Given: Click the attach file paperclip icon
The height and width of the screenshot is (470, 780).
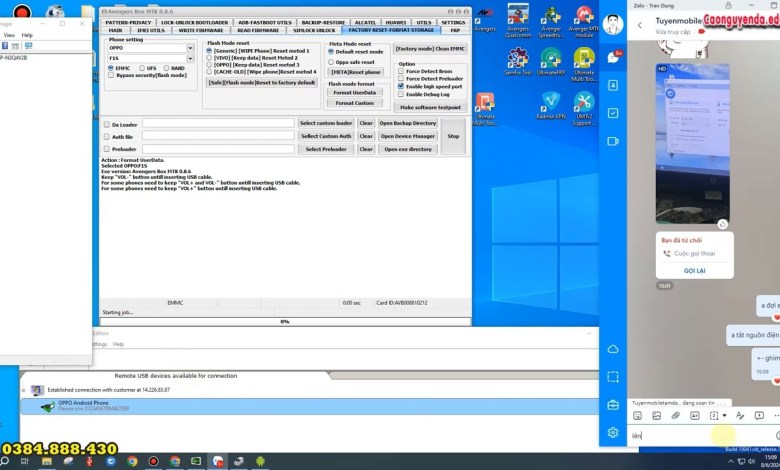Looking at the screenshot, I should click(675, 415).
